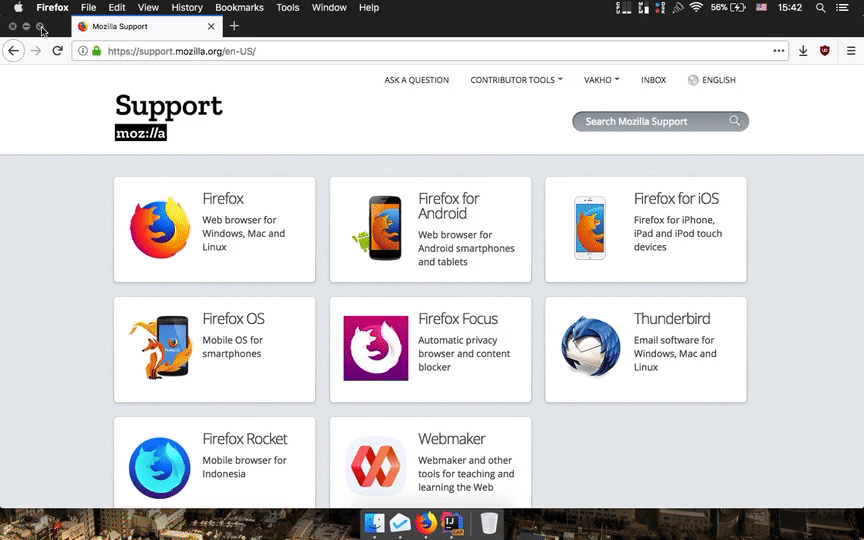Focus the URL address bar

430,51
